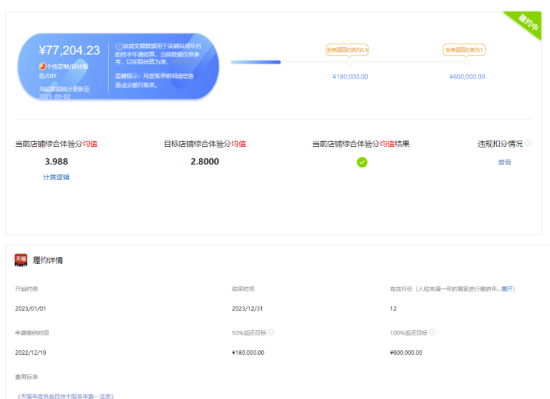The height and width of the screenshot is (399, 550).
Task: Click the ¥180,000.00 milestone dot
Action: [x=349, y=62]
